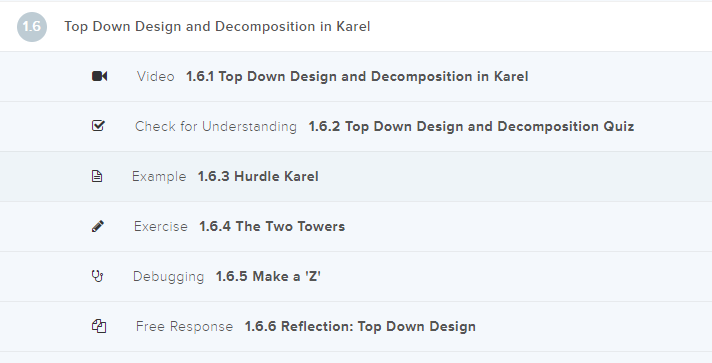Click the video camera icon for lesson 1.6.1
Screen dimensions: 712x363
[99, 76]
